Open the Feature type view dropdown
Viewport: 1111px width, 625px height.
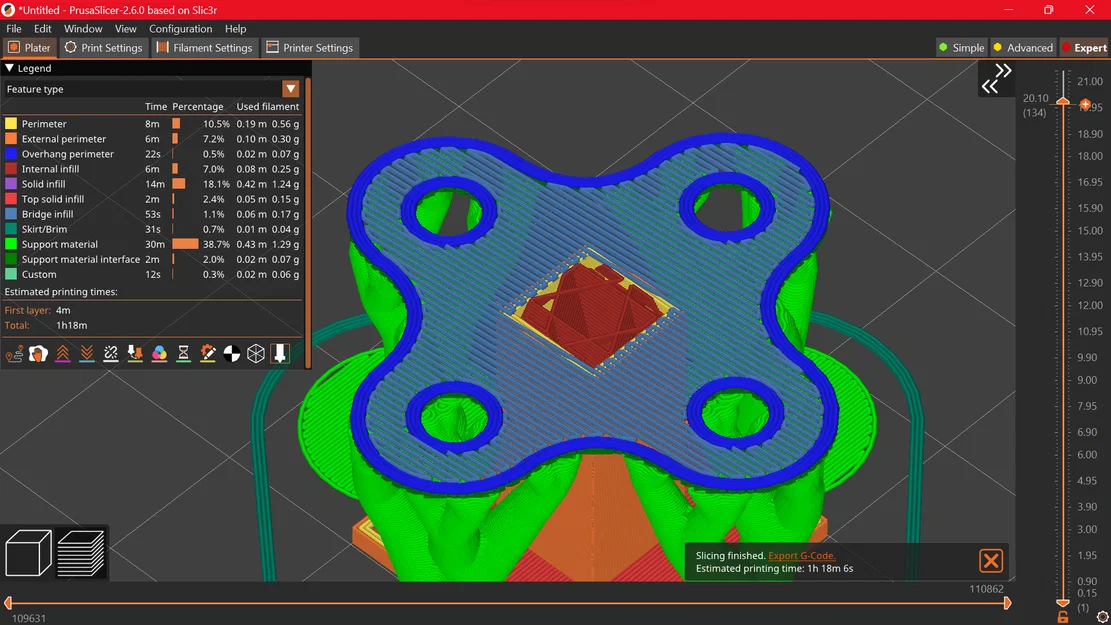pos(291,89)
